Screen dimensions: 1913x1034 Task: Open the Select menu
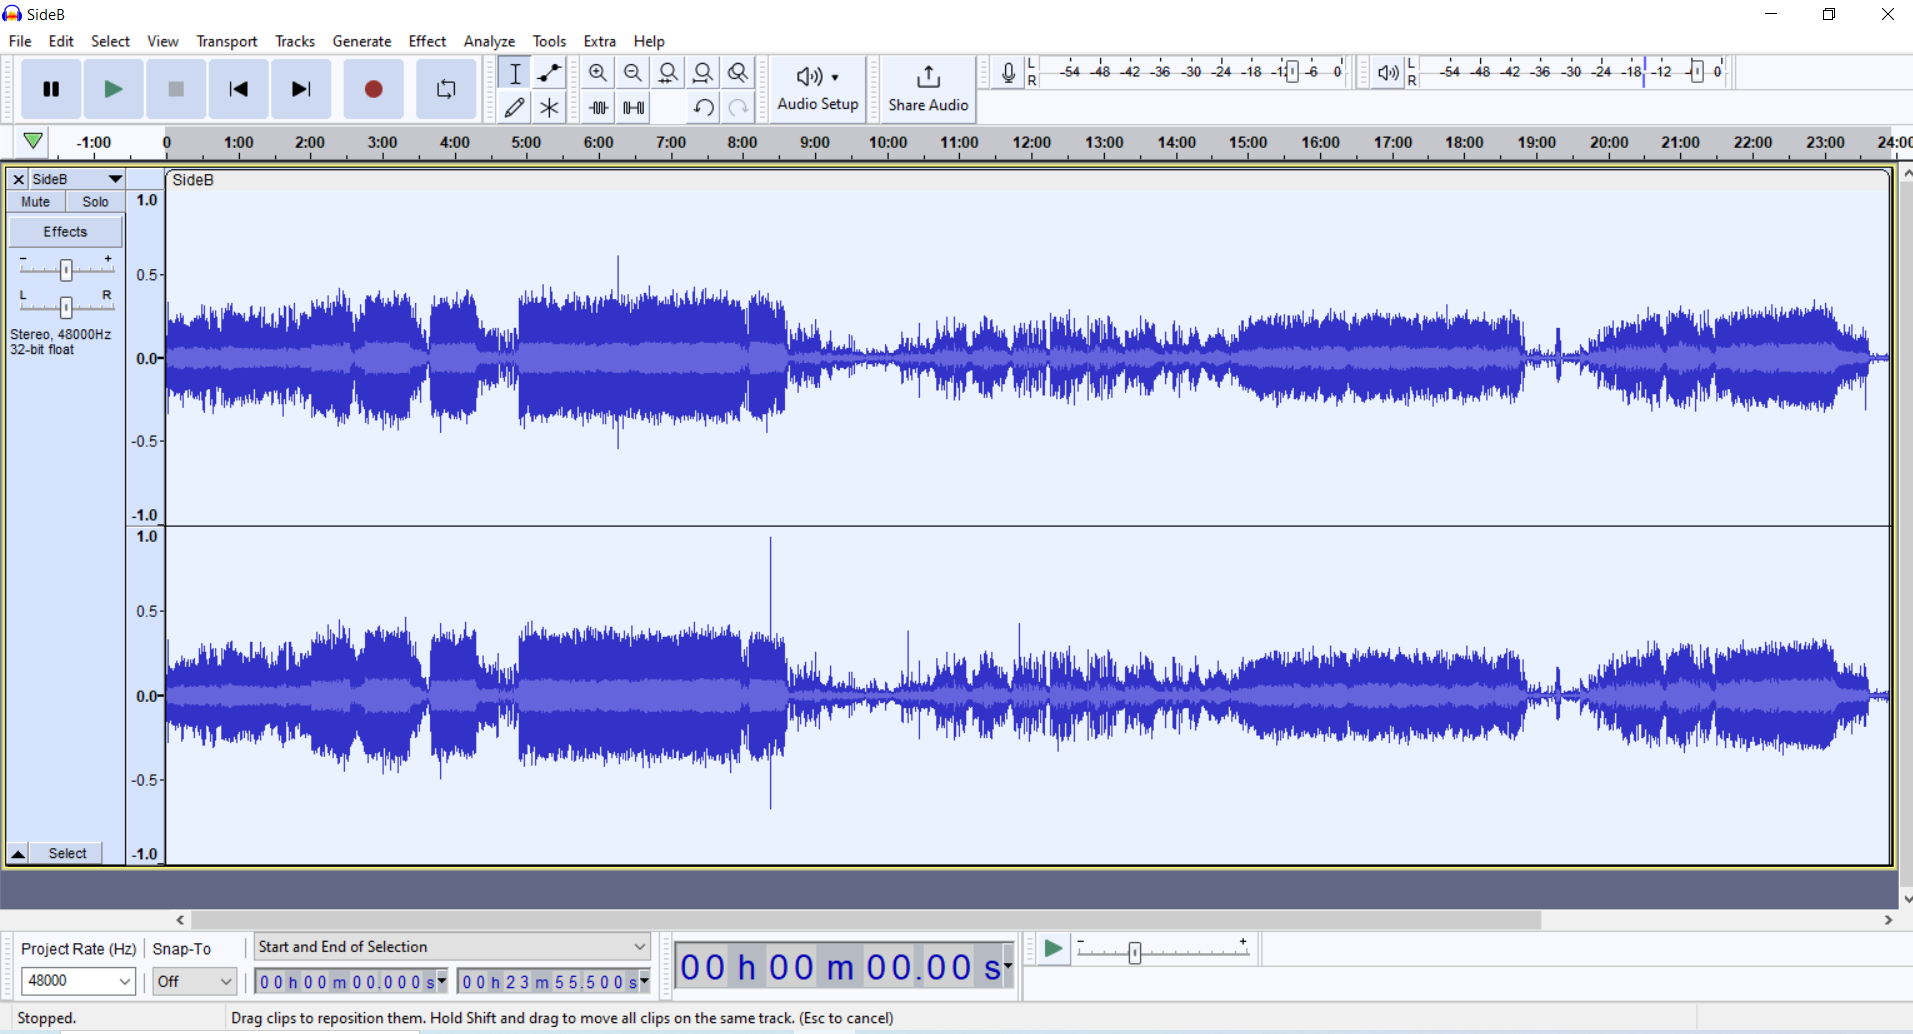pyautogui.click(x=110, y=41)
